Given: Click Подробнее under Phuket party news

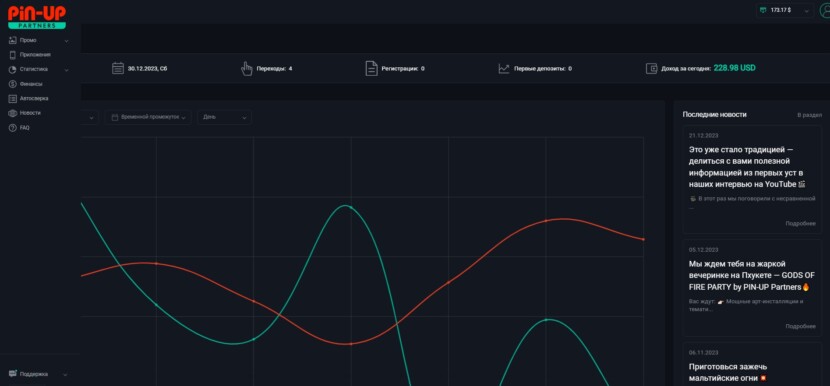Looking at the screenshot, I should (800, 326).
